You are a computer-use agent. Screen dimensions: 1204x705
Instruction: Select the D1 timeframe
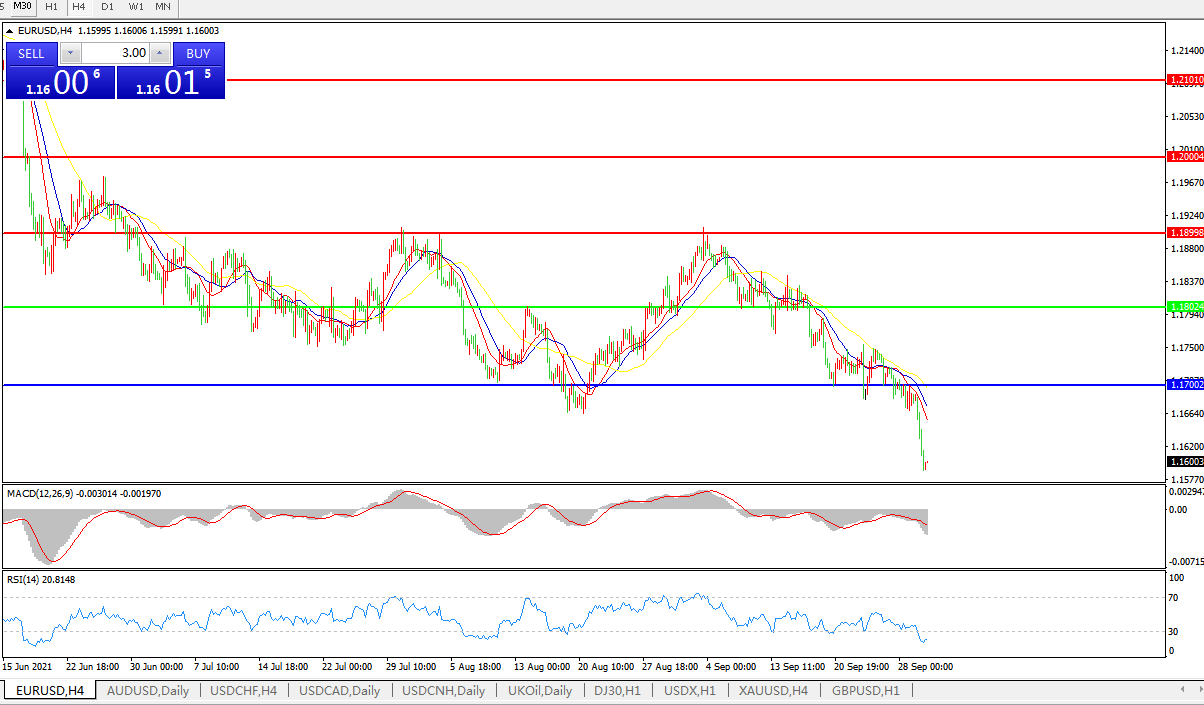[107, 6]
